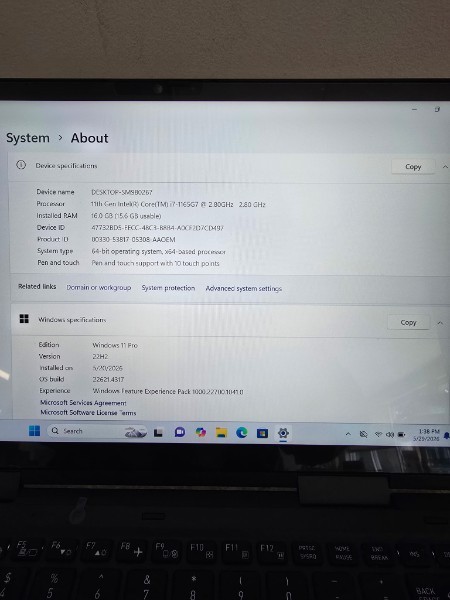Click the Related links label

pos(37,287)
